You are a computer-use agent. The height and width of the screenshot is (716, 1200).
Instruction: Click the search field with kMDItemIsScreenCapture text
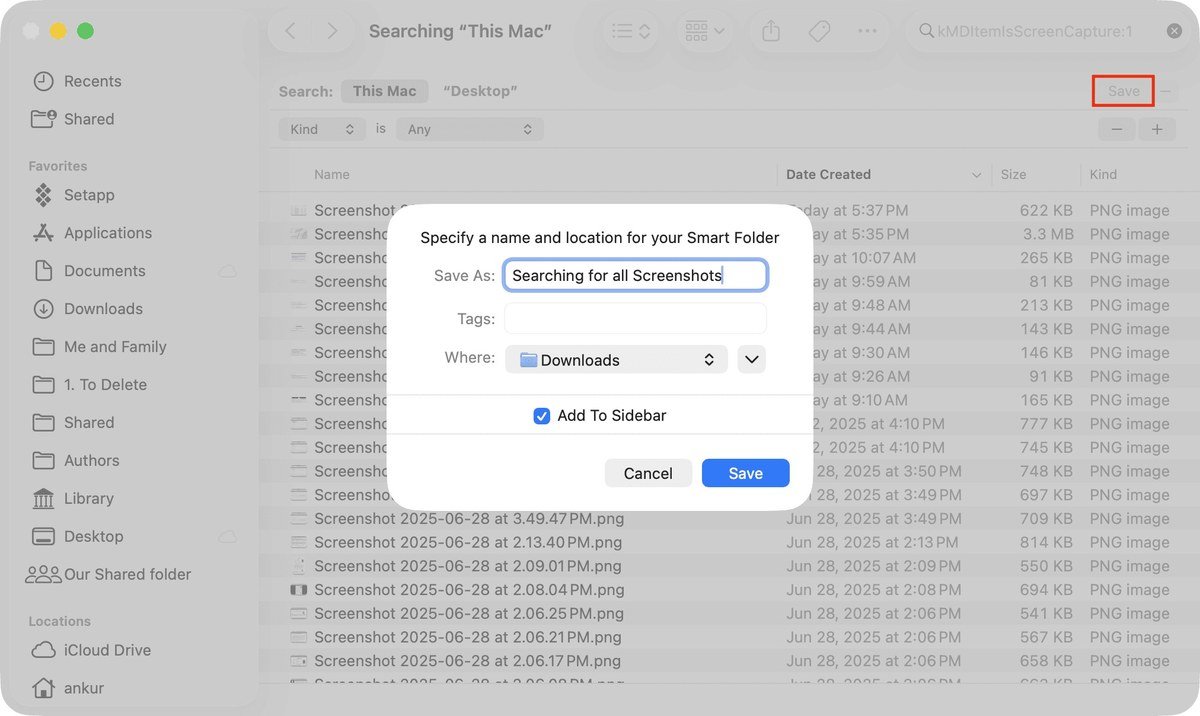click(x=1046, y=31)
